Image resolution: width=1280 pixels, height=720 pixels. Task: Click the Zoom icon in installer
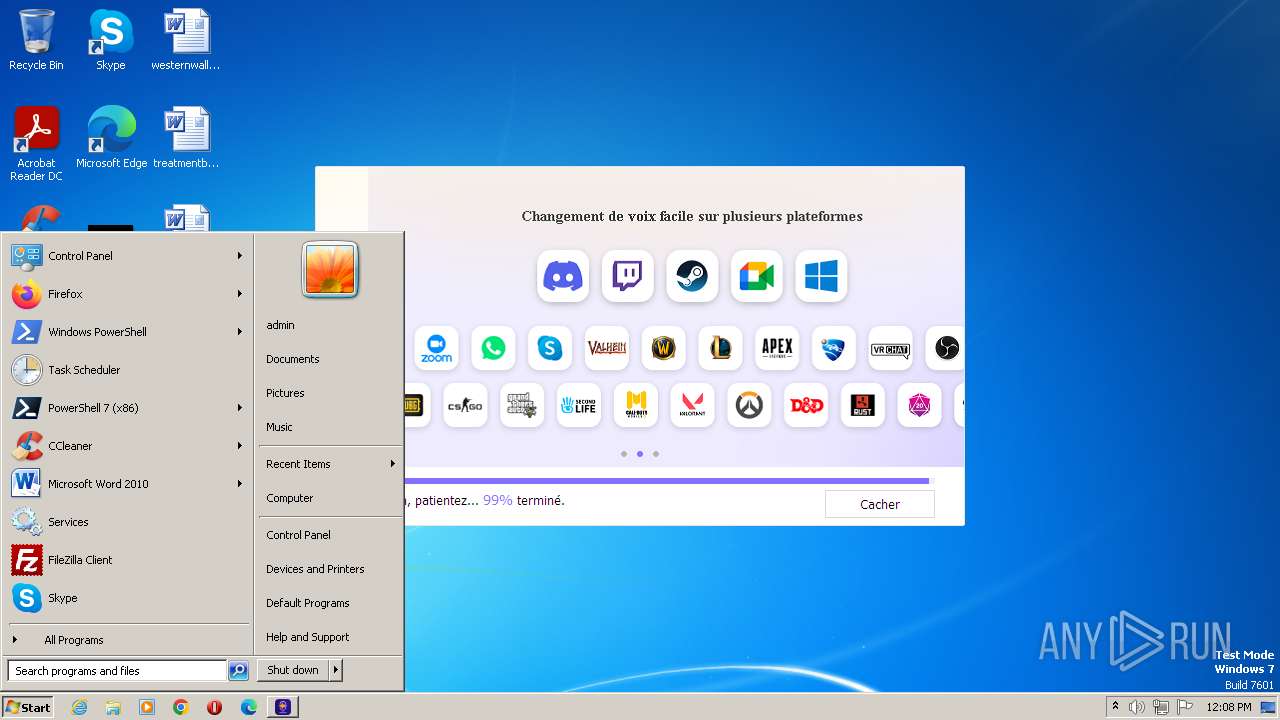coord(436,348)
